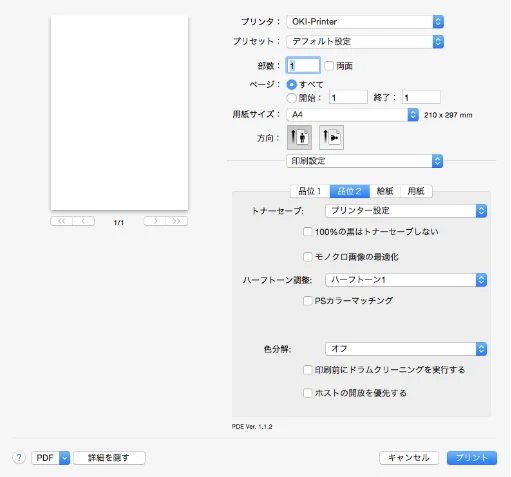Check モノクロ画像の最適化 option
This screenshot has width=511, height=477.
click(x=307, y=257)
